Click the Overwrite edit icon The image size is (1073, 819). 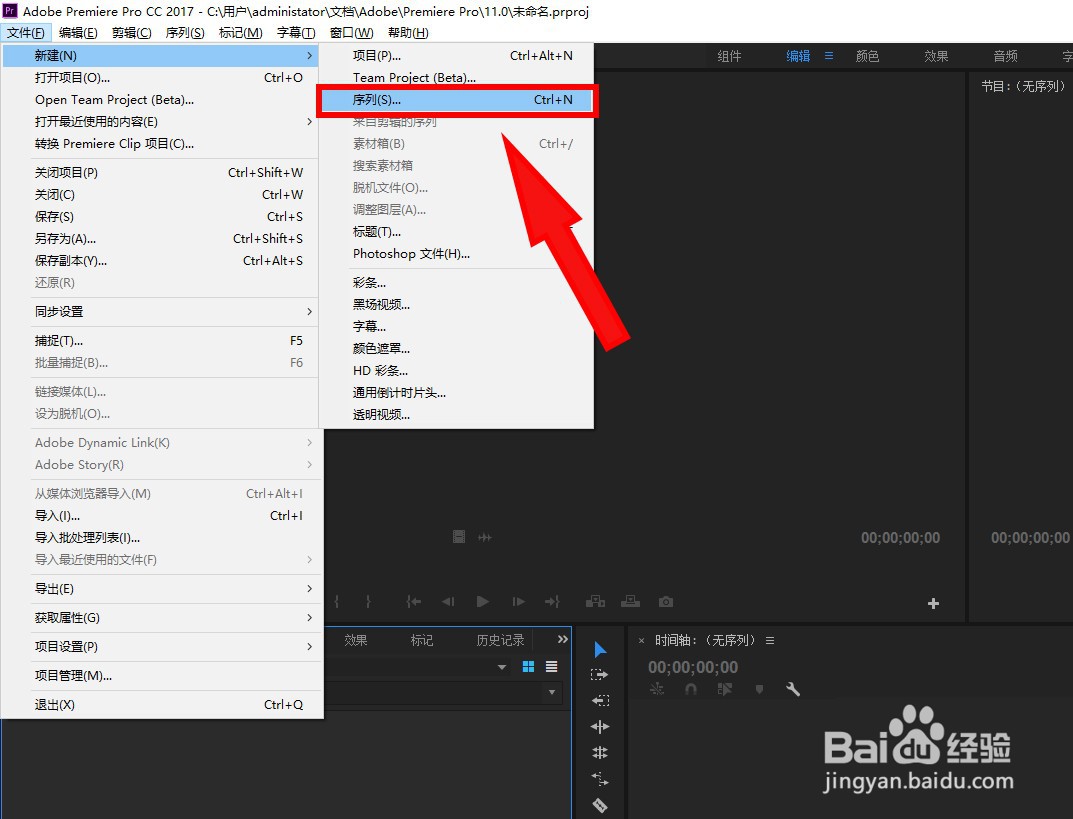click(x=630, y=601)
